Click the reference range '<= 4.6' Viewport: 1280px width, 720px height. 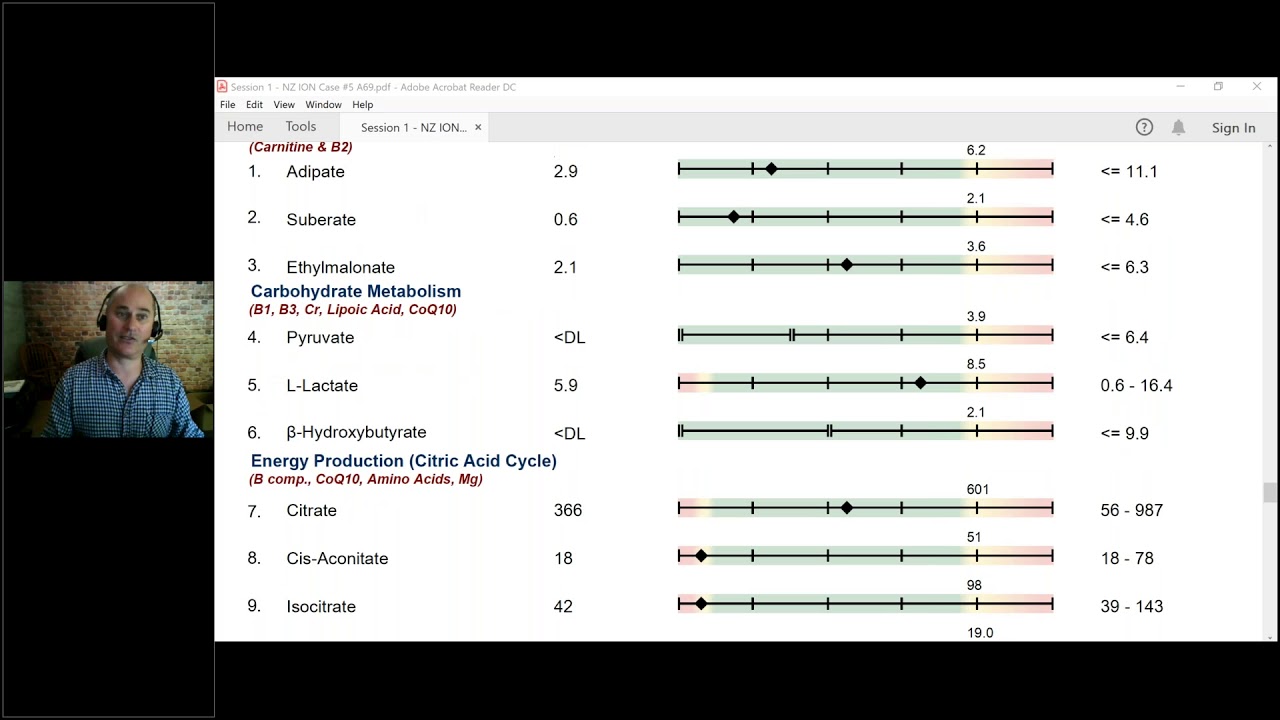[1125, 220]
